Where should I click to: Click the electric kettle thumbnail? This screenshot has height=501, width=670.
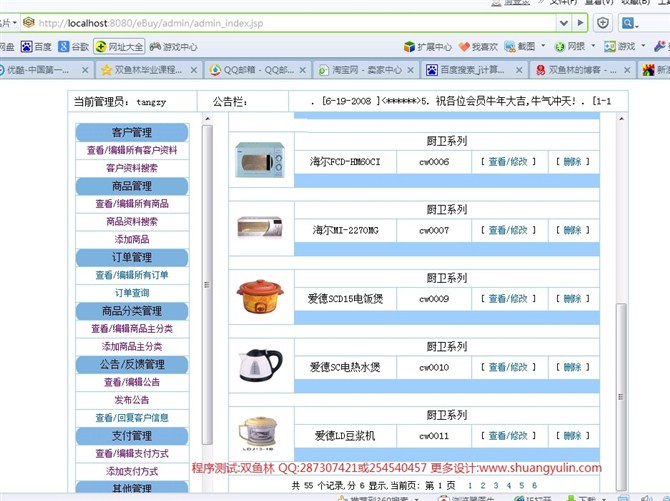[260, 365]
